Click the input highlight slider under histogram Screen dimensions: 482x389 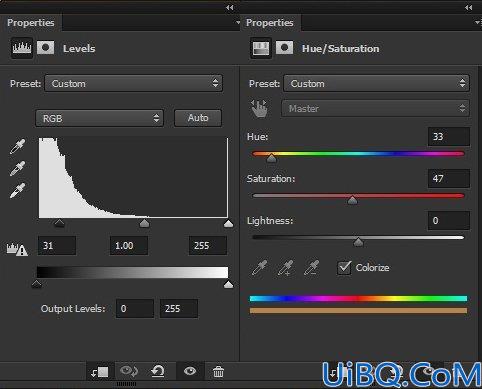(x=228, y=223)
